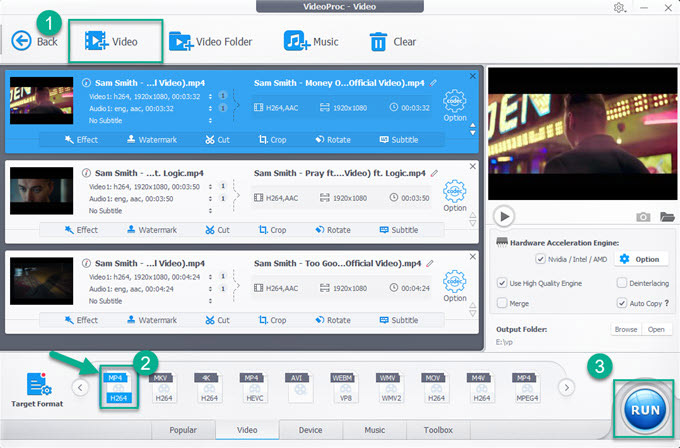Cut the Logic.mp4 video
Image resolution: width=680 pixels, height=448 pixels.
(x=217, y=230)
